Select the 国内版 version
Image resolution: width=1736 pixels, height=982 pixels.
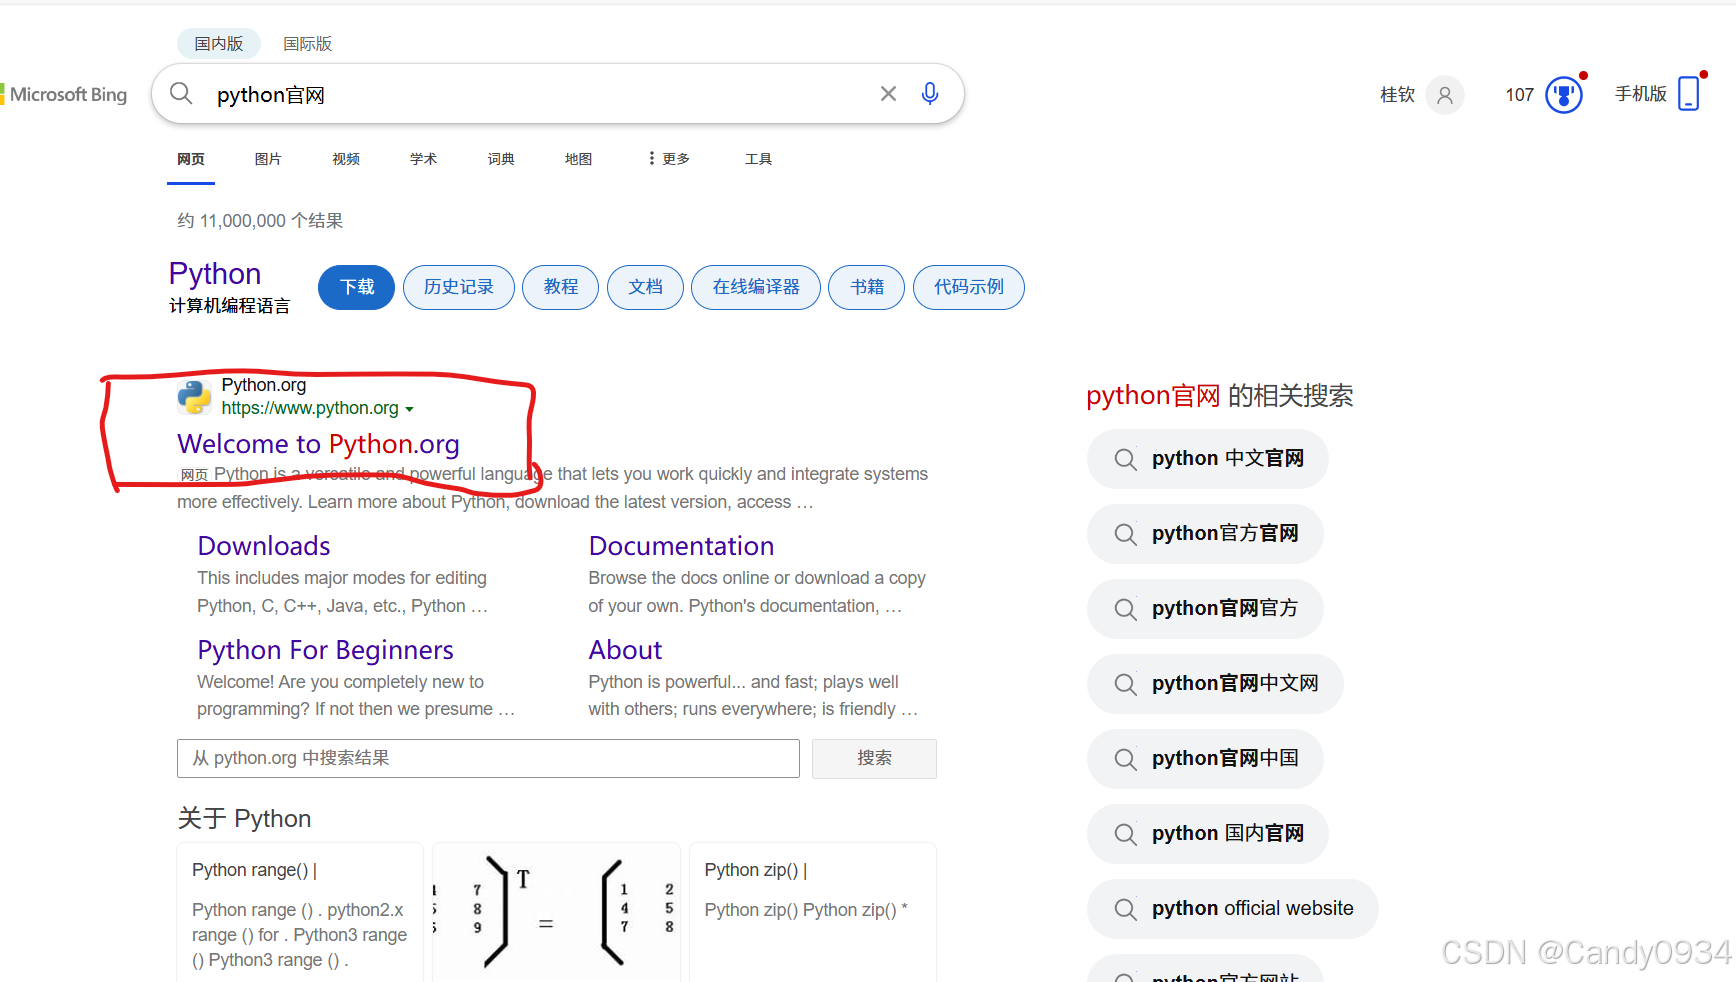coord(218,43)
